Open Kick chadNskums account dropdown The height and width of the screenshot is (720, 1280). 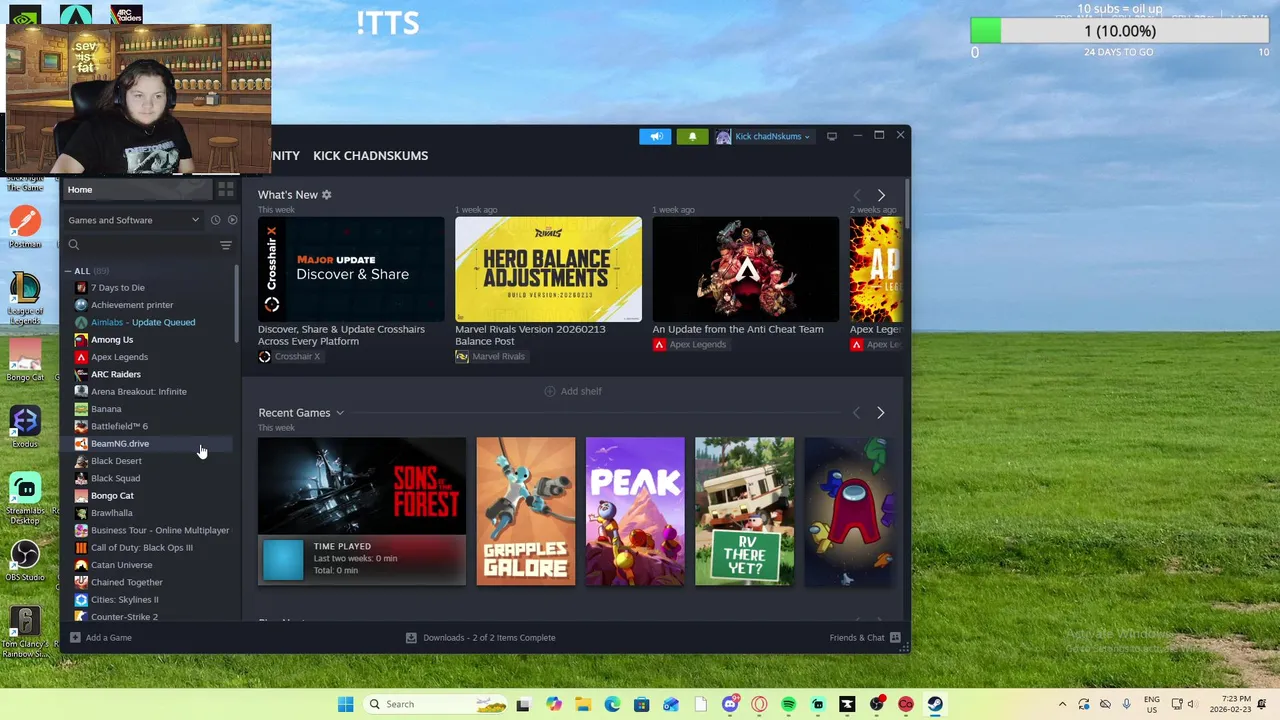tap(763, 136)
